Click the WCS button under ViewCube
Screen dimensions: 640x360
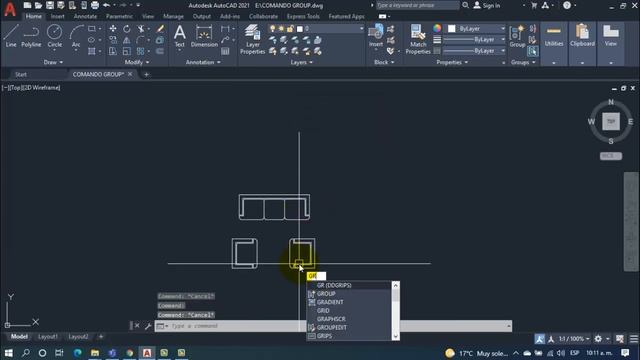[x=611, y=156]
